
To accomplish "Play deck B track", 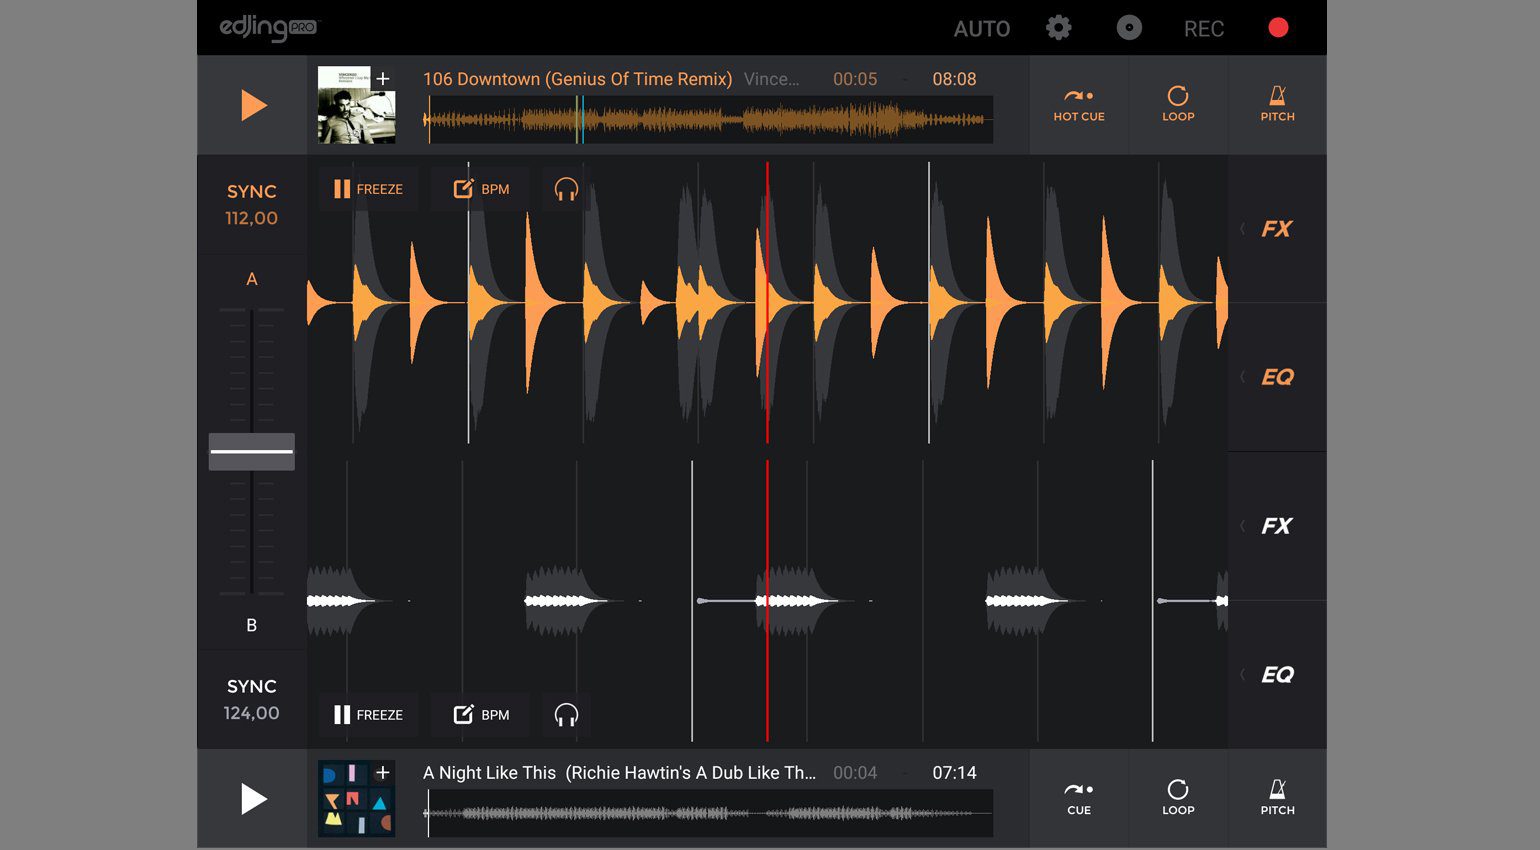I will 254,799.
